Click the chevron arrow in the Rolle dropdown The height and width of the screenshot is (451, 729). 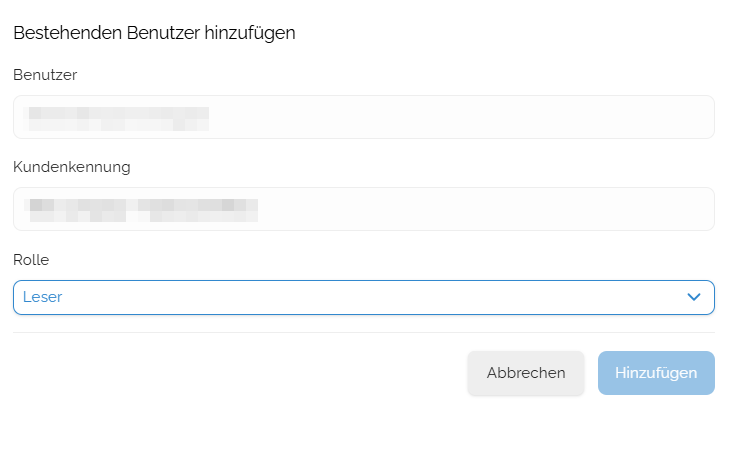point(694,297)
